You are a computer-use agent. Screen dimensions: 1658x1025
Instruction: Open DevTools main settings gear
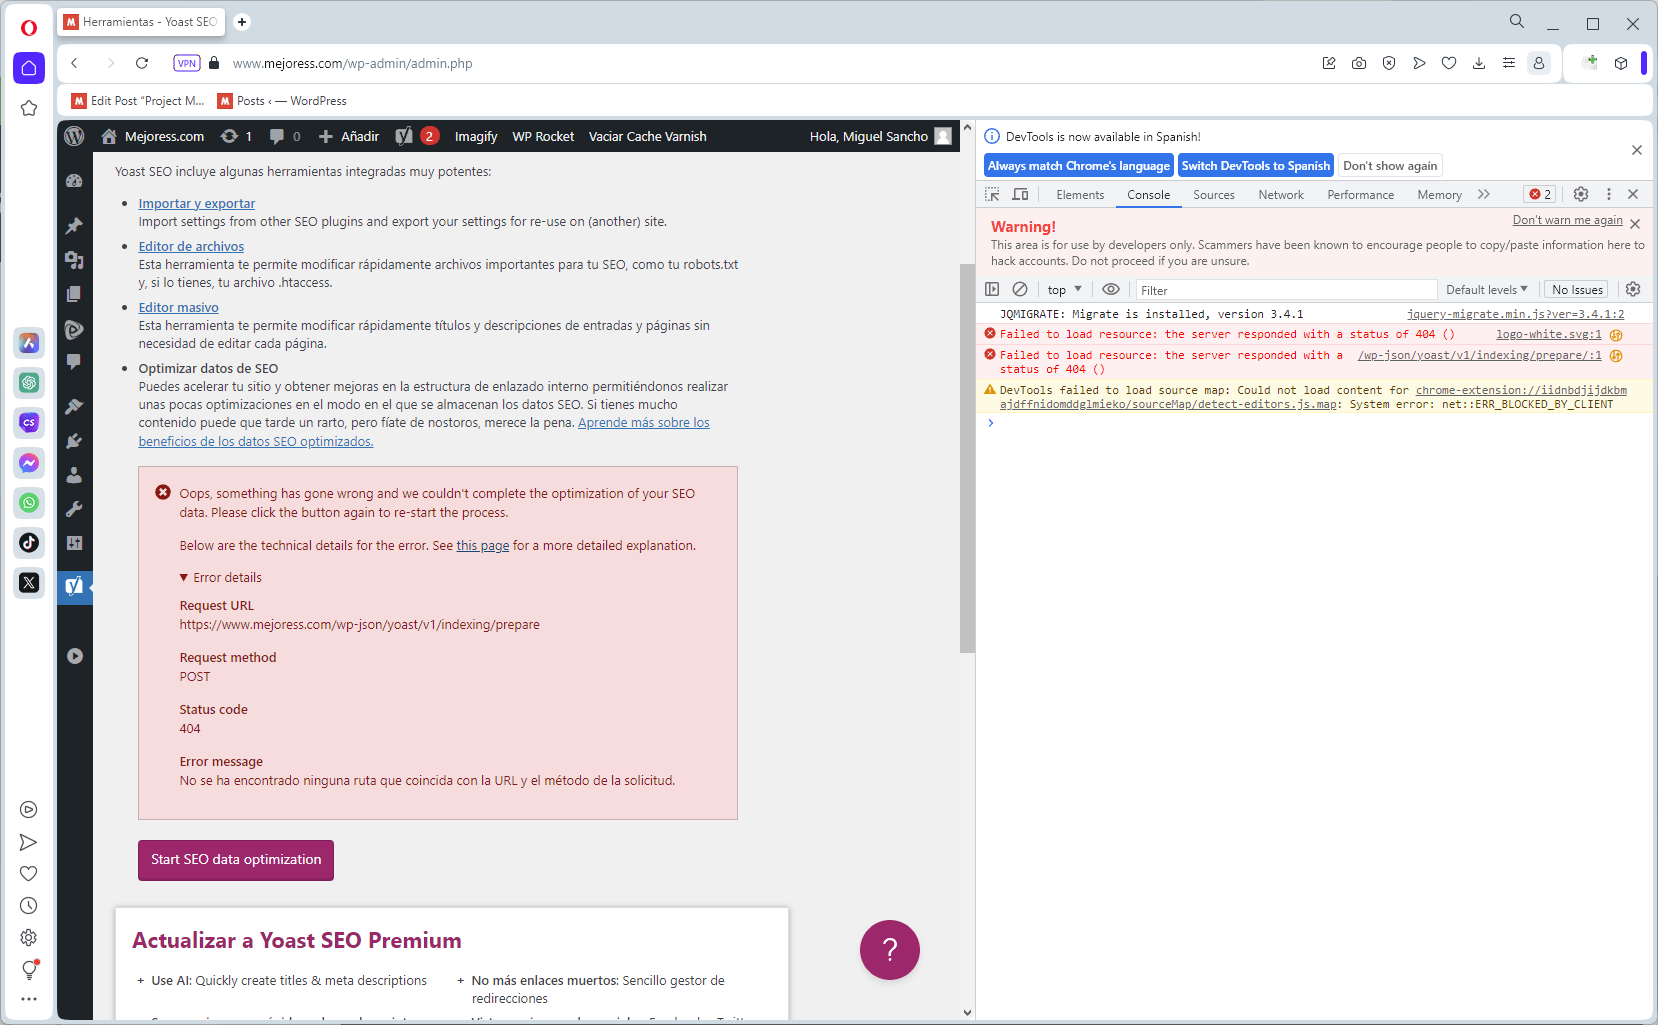coord(1581,194)
